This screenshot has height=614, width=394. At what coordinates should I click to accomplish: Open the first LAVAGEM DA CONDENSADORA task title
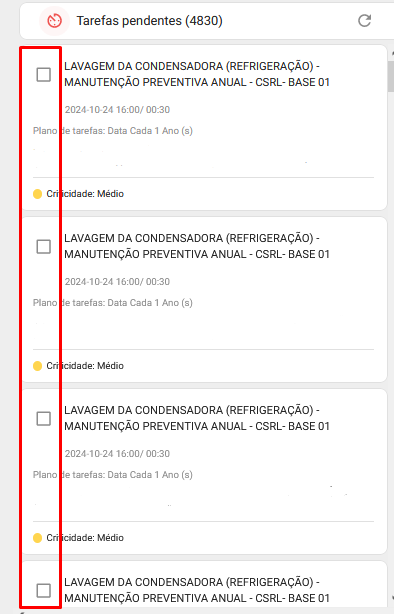(x=197, y=74)
